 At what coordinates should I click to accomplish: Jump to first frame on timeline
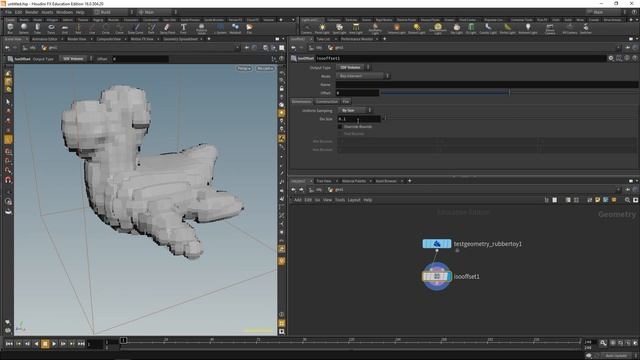pyautogui.click(x=9, y=344)
